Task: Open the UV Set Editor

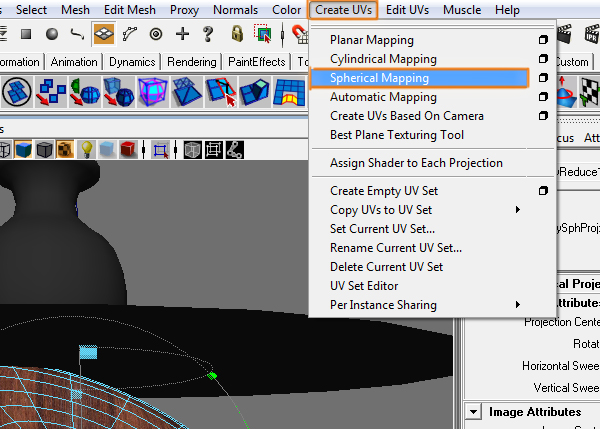Action: point(364,286)
